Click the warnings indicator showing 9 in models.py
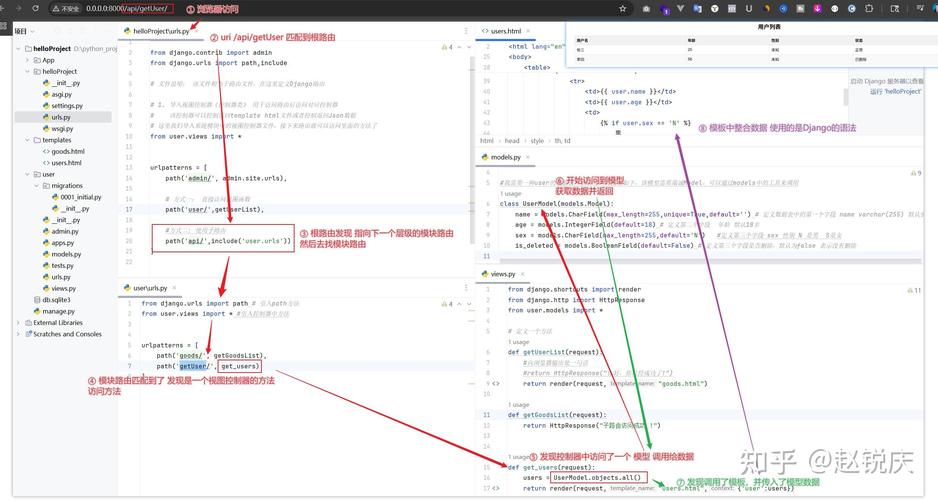The image size is (938, 500). 915,173
